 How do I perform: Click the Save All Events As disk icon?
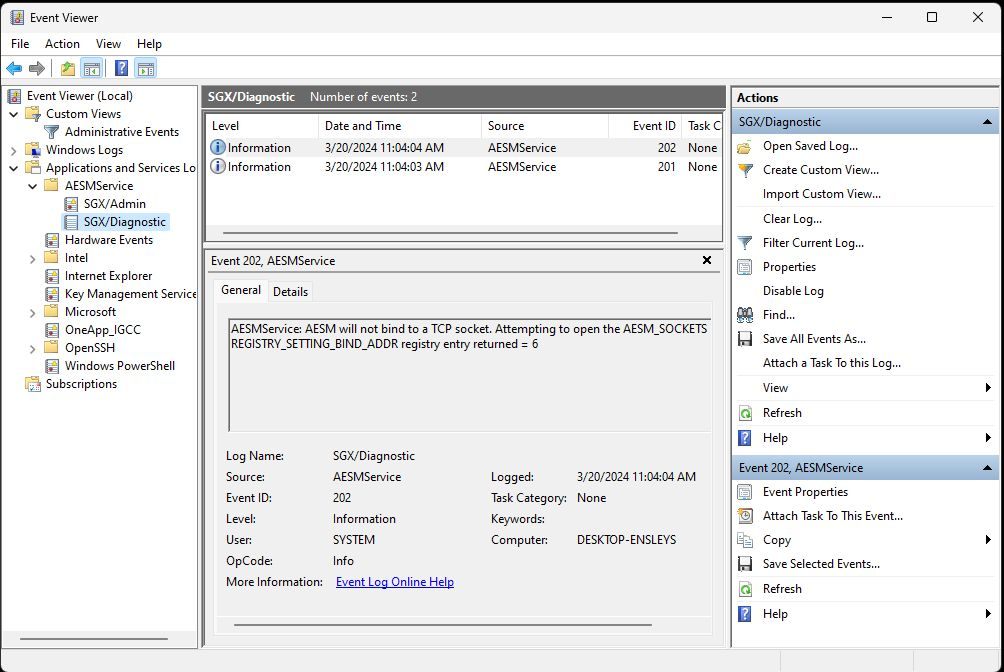coord(745,339)
